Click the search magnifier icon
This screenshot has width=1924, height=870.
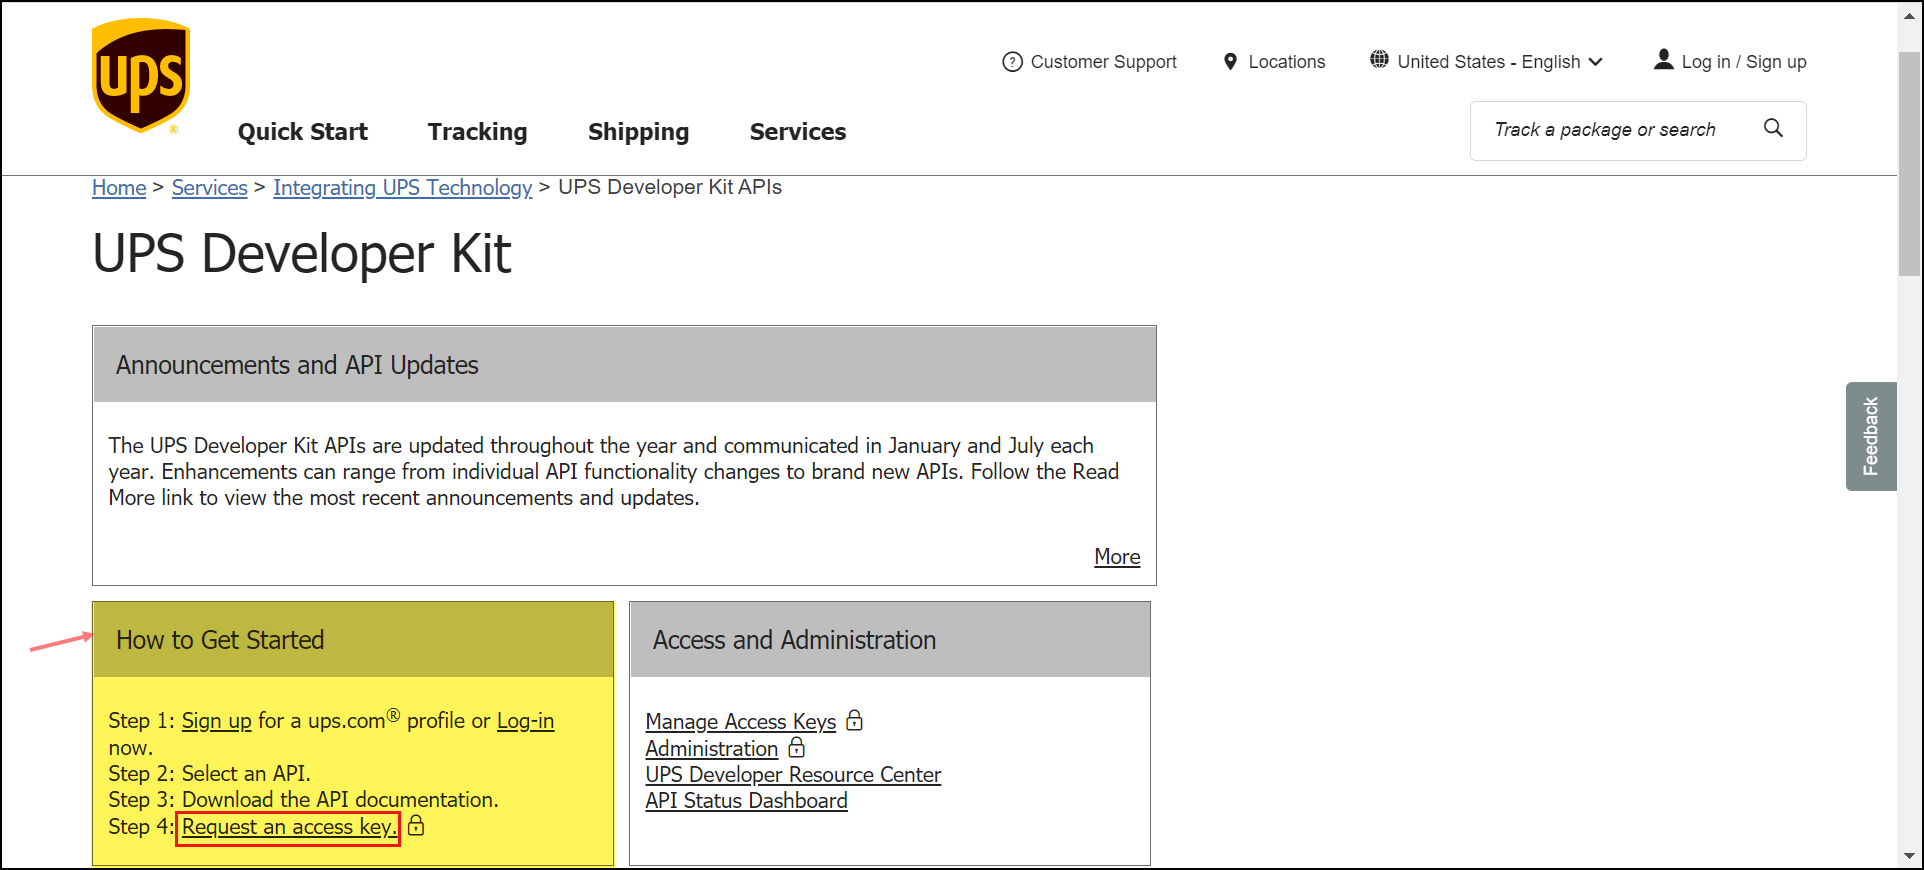click(x=1773, y=128)
